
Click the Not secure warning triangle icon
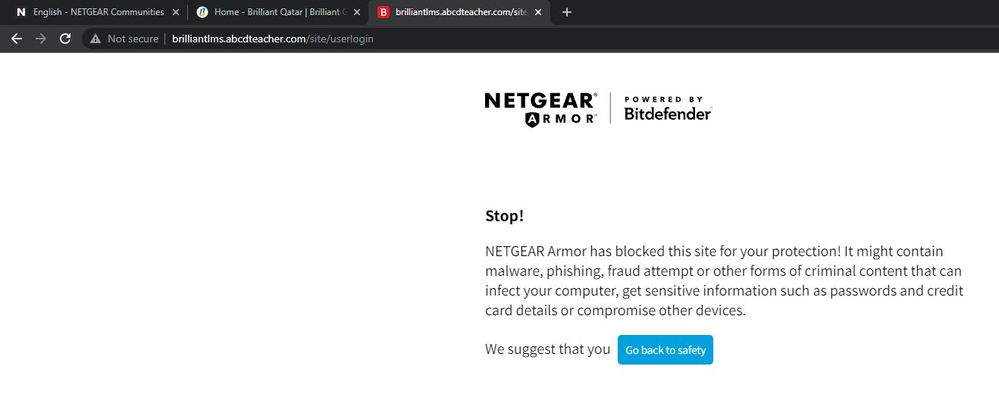pyautogui.click(x=95, y=39)
